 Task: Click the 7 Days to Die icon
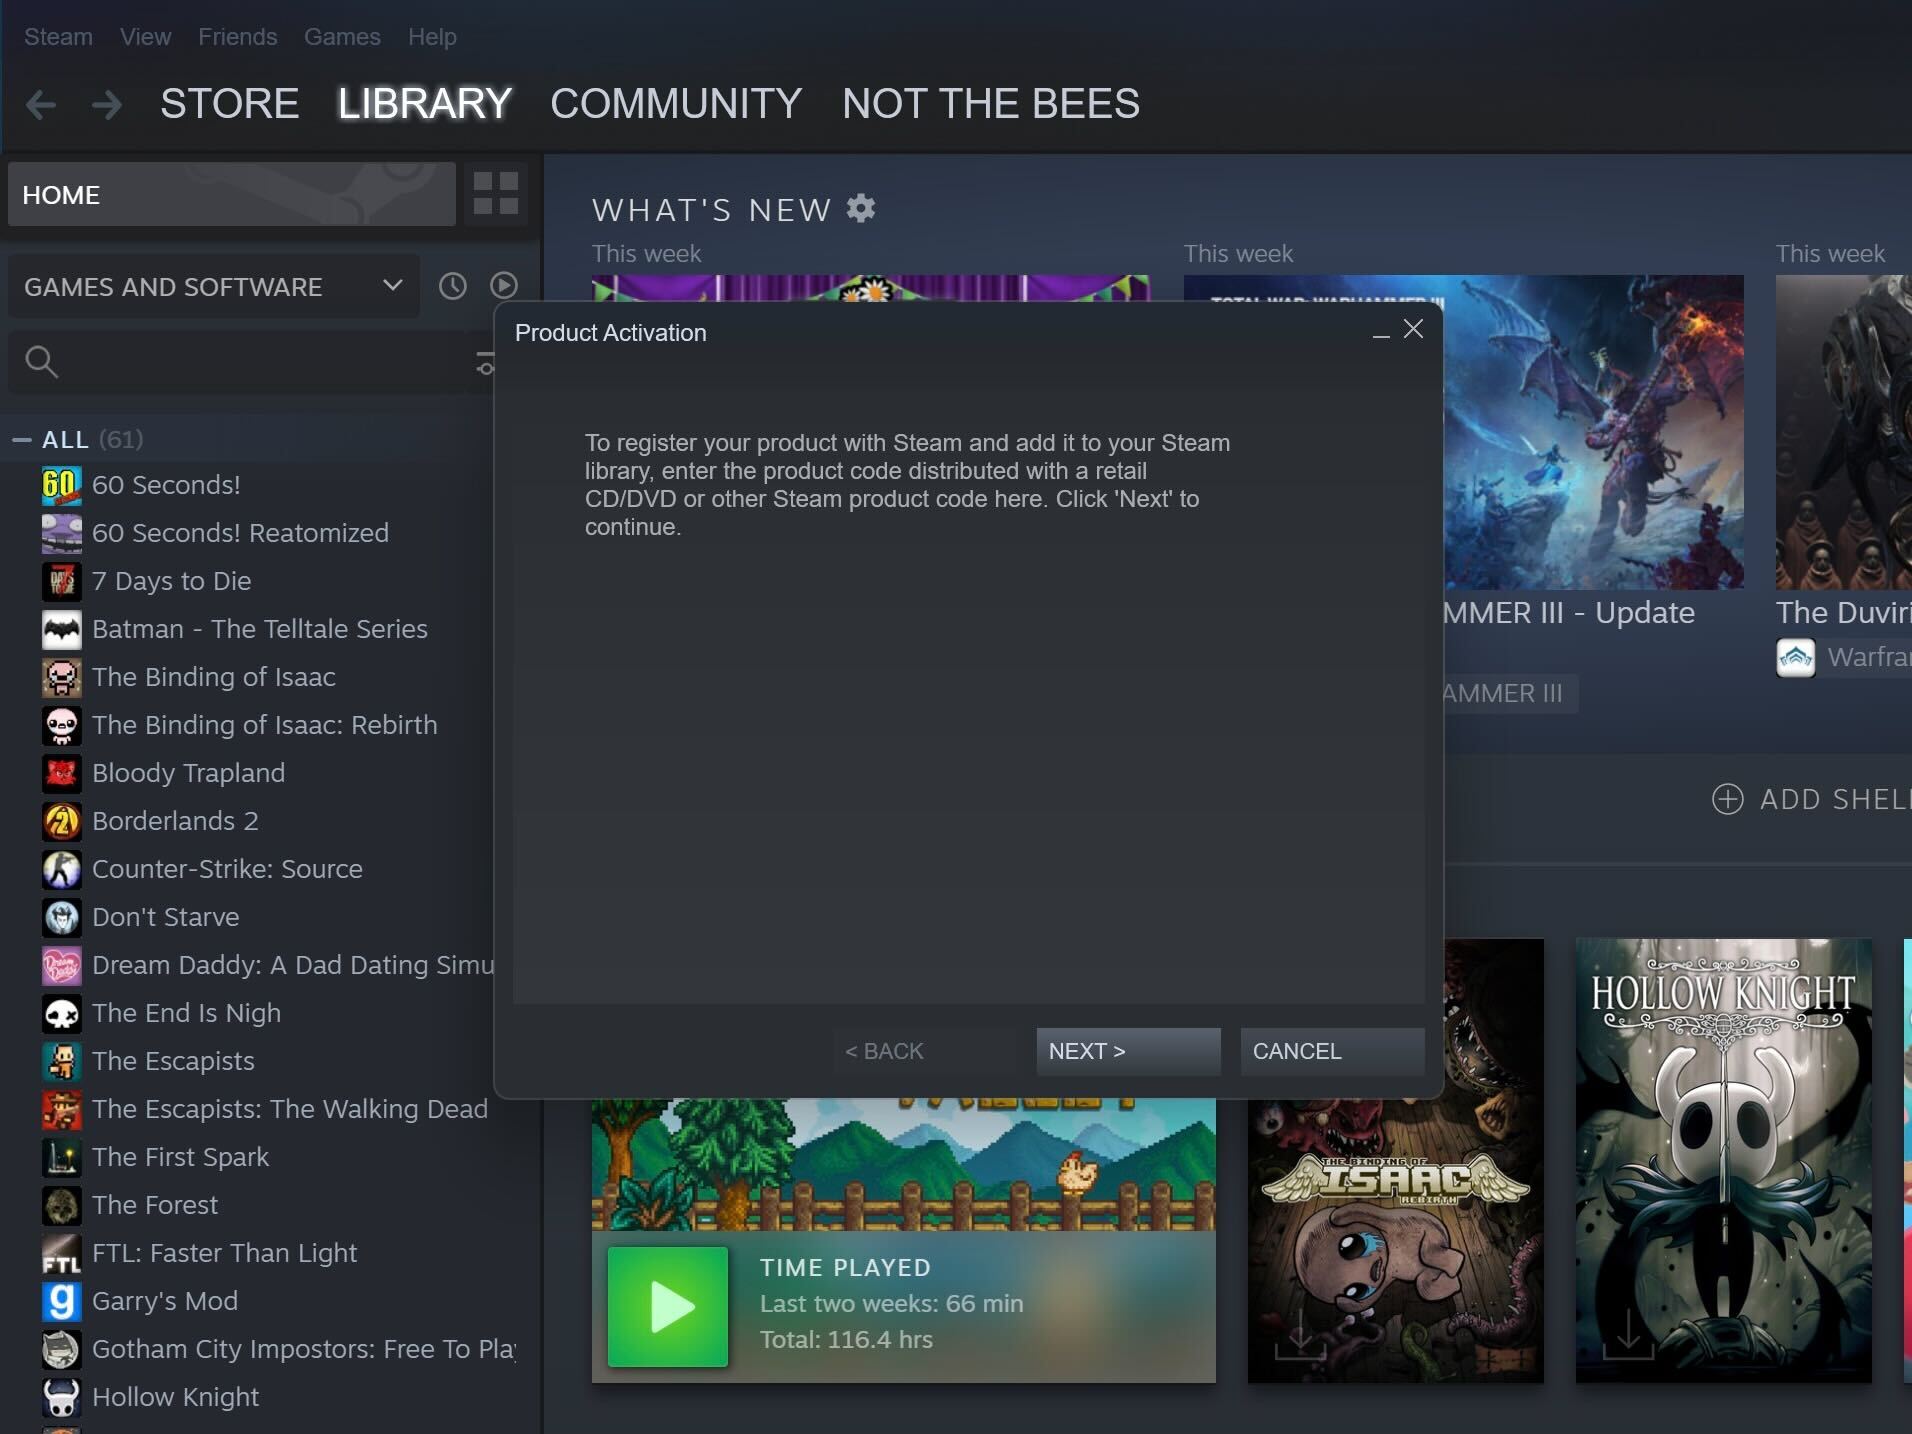point(61,581)
